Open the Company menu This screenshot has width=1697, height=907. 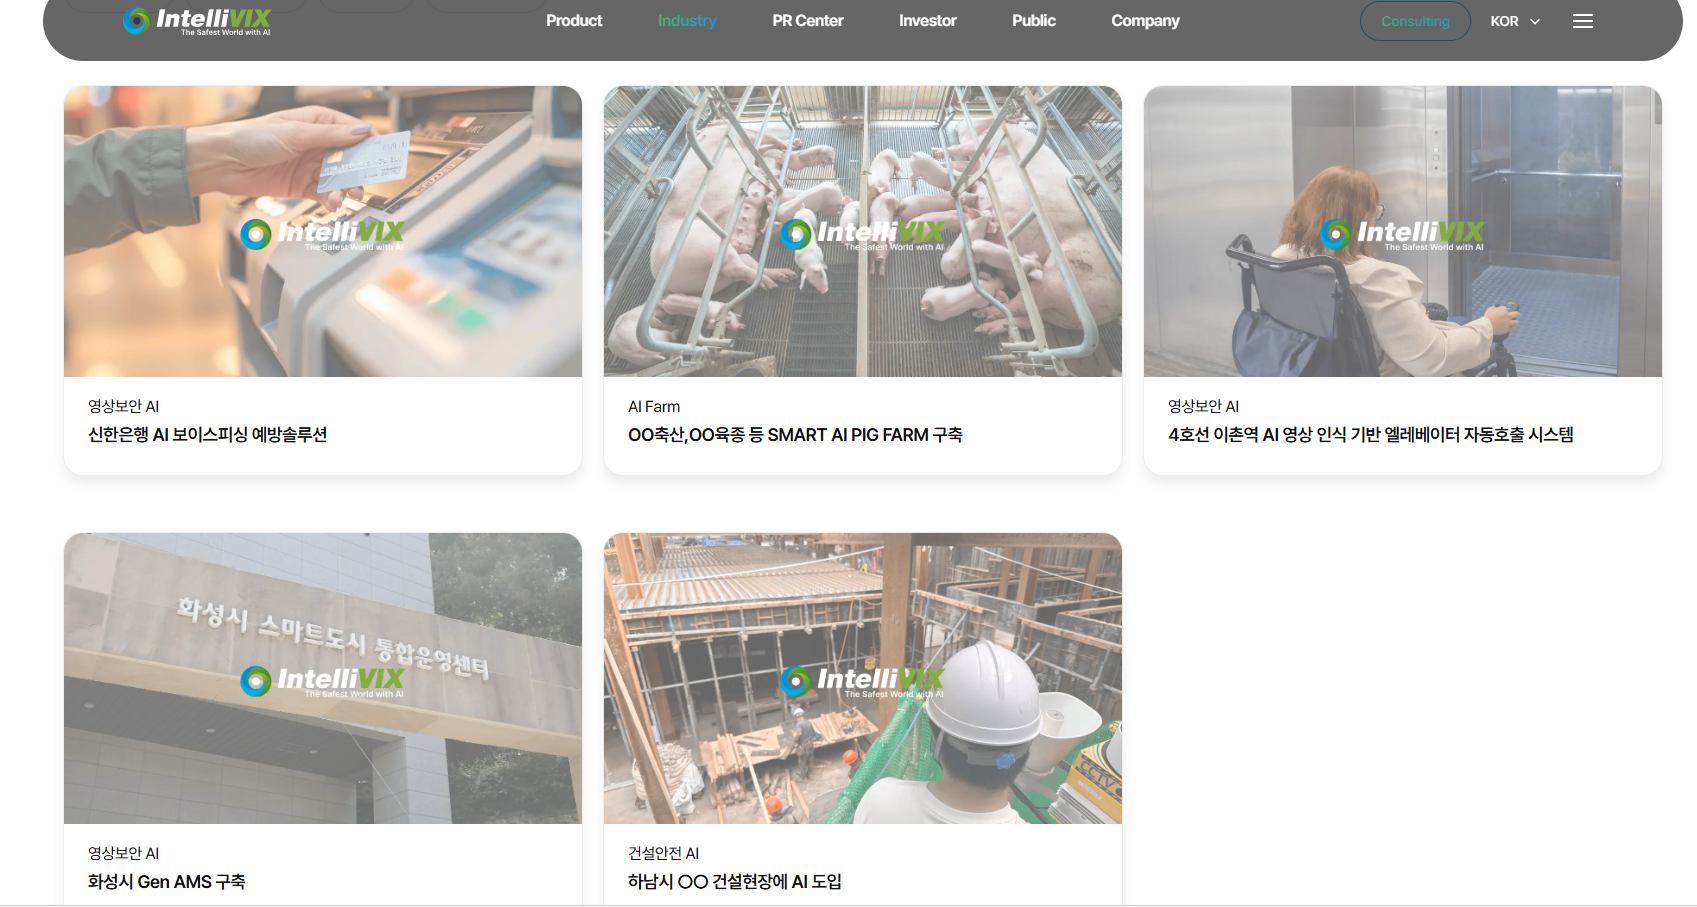point(1145,21)
